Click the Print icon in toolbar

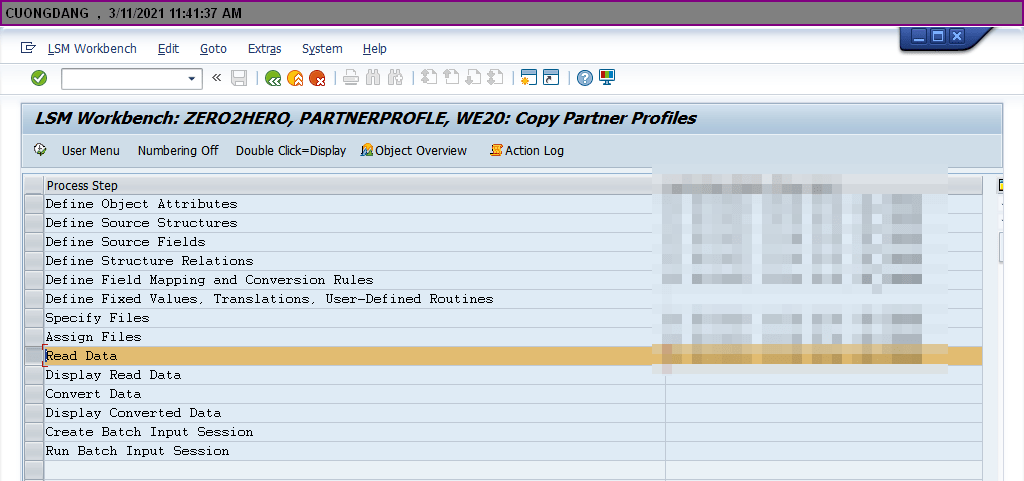[x=351, y=78]
